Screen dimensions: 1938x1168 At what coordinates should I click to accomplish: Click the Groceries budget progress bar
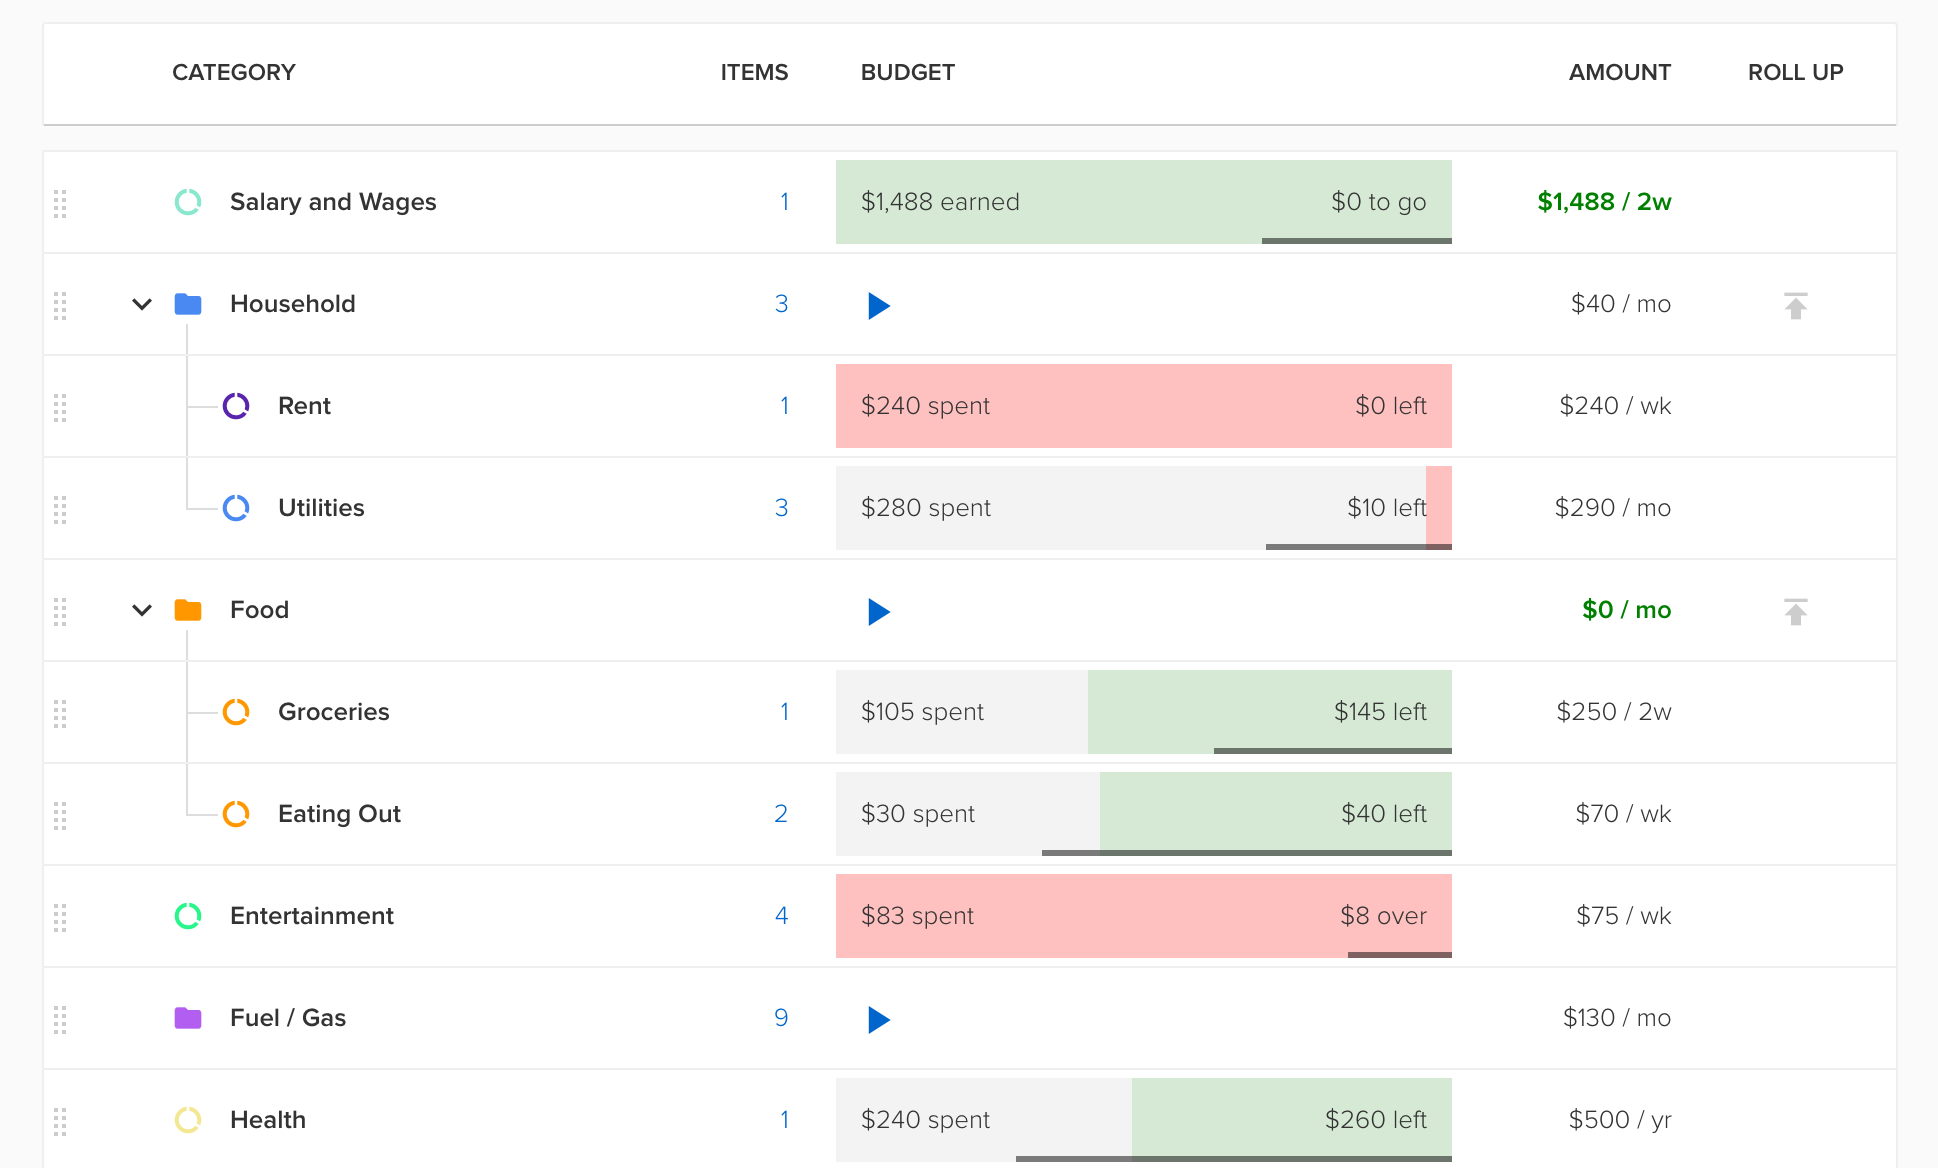1143,712
